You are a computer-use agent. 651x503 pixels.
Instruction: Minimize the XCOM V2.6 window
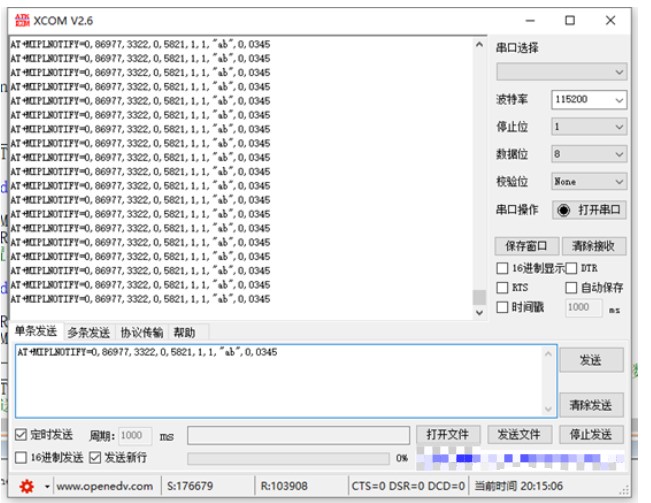tap(530, 20)
